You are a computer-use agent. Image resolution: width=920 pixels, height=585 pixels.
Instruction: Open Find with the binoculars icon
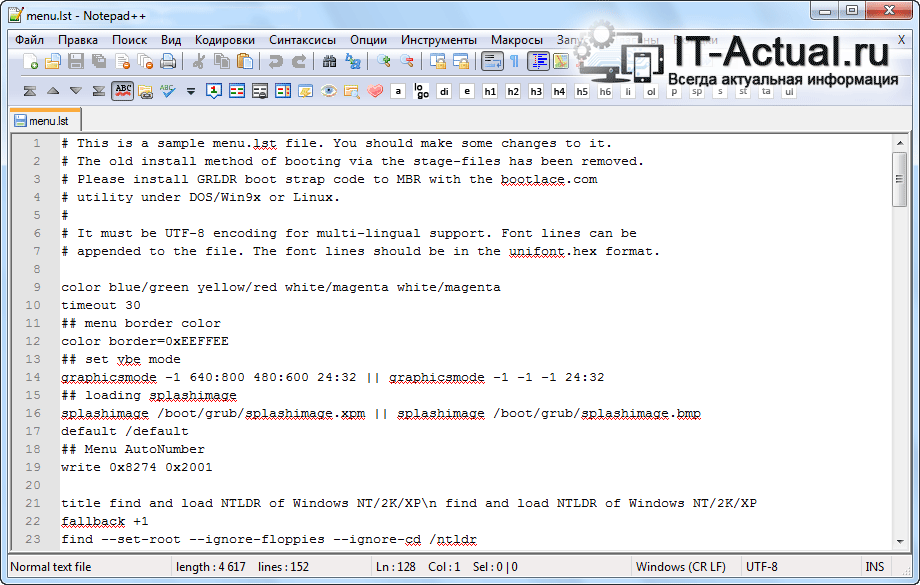pyautogui.click(x=330, y=62)
